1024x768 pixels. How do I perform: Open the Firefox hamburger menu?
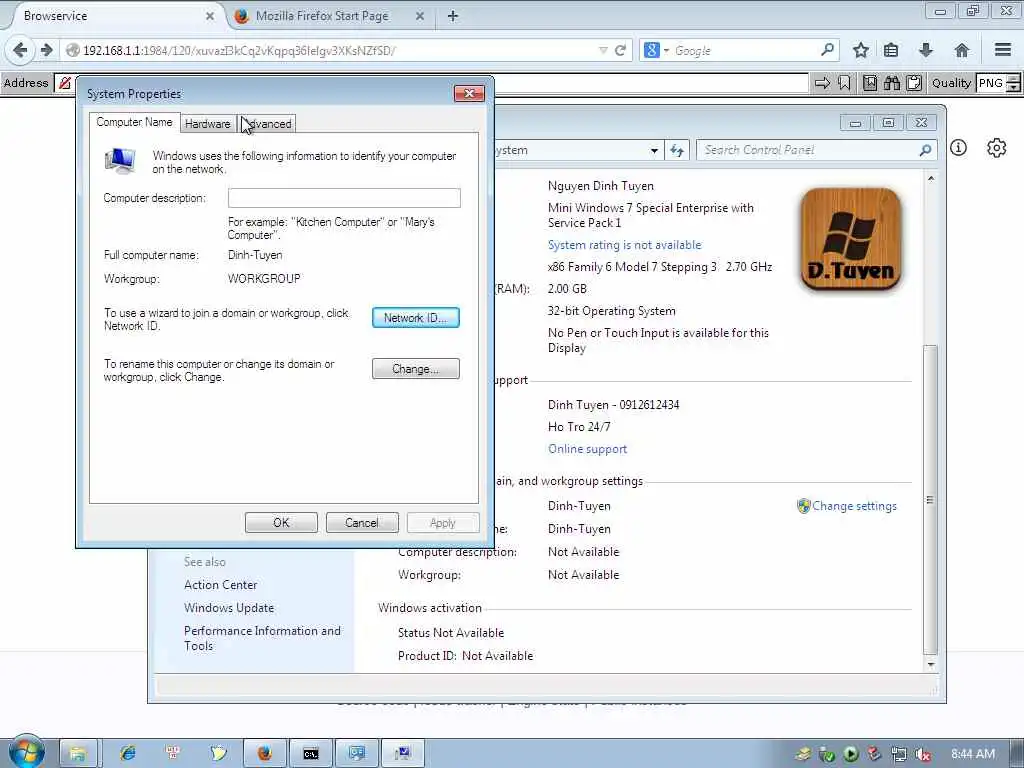(1003, 50)
